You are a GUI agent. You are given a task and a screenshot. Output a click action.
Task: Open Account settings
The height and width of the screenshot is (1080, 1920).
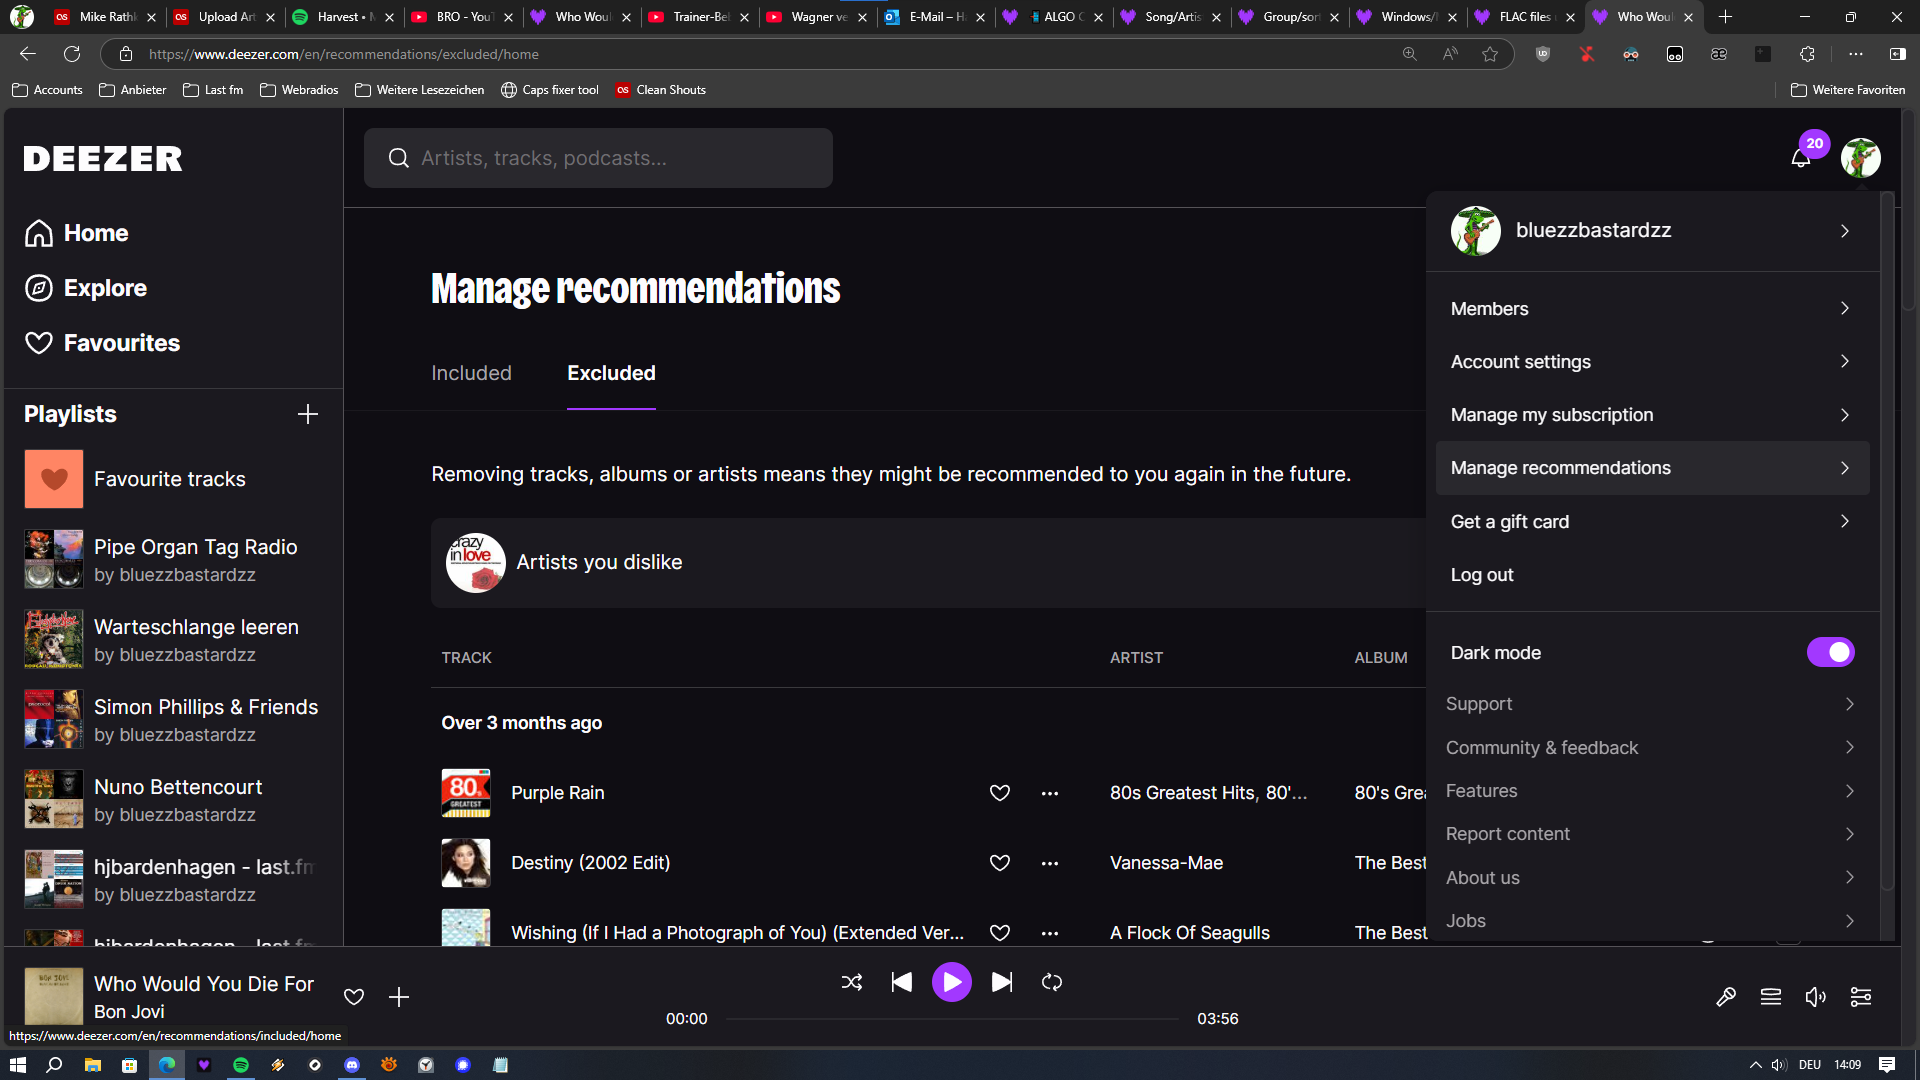(x=1652, y=362)
